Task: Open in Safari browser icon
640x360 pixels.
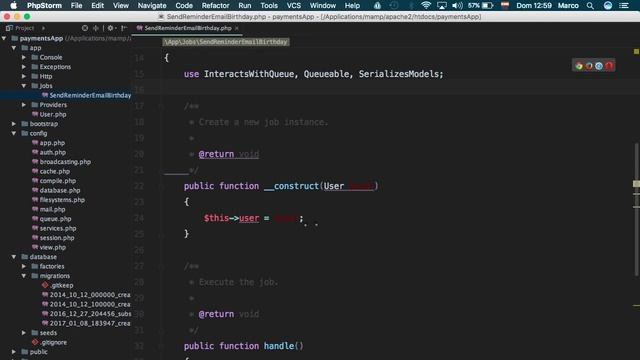Action: pos(599,66)
